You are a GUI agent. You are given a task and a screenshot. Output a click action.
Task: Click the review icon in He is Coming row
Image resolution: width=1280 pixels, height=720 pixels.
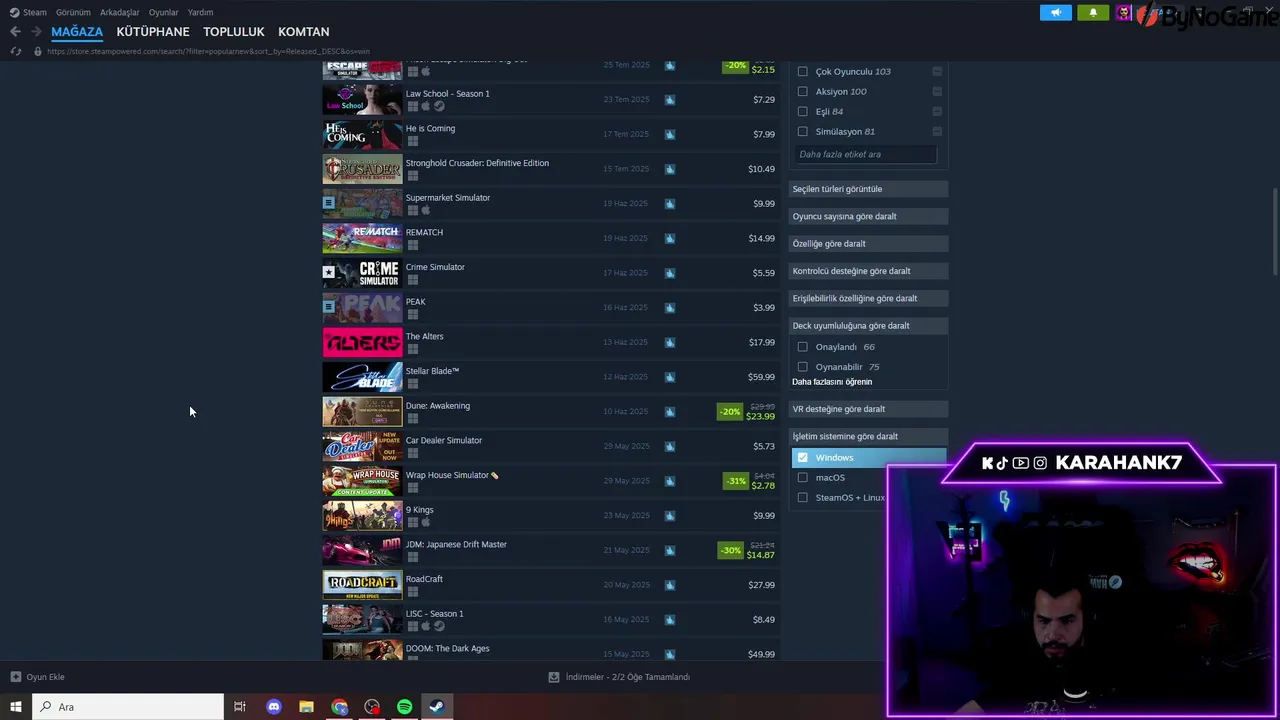pos(670,134)
